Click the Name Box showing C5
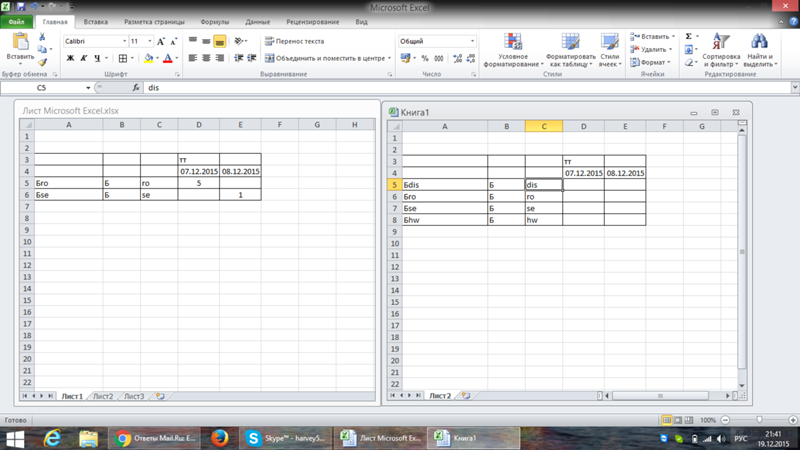This screenshot has width=800, height=450. 42,88
